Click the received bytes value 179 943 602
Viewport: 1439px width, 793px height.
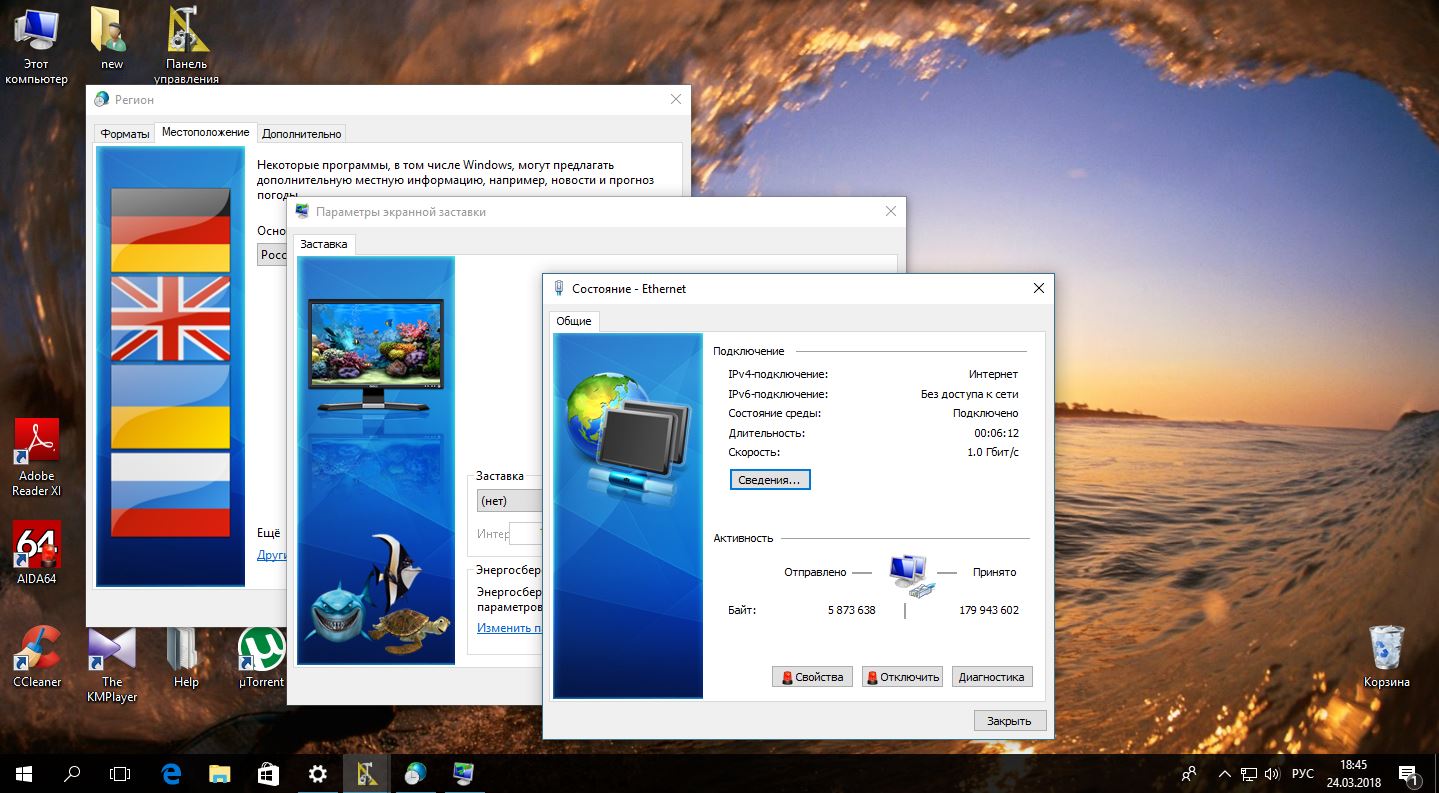click(989, 610)
